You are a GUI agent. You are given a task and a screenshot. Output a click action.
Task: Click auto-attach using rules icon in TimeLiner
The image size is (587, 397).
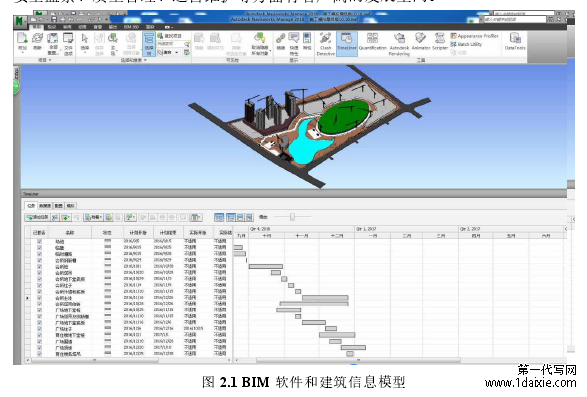(109, 217)
